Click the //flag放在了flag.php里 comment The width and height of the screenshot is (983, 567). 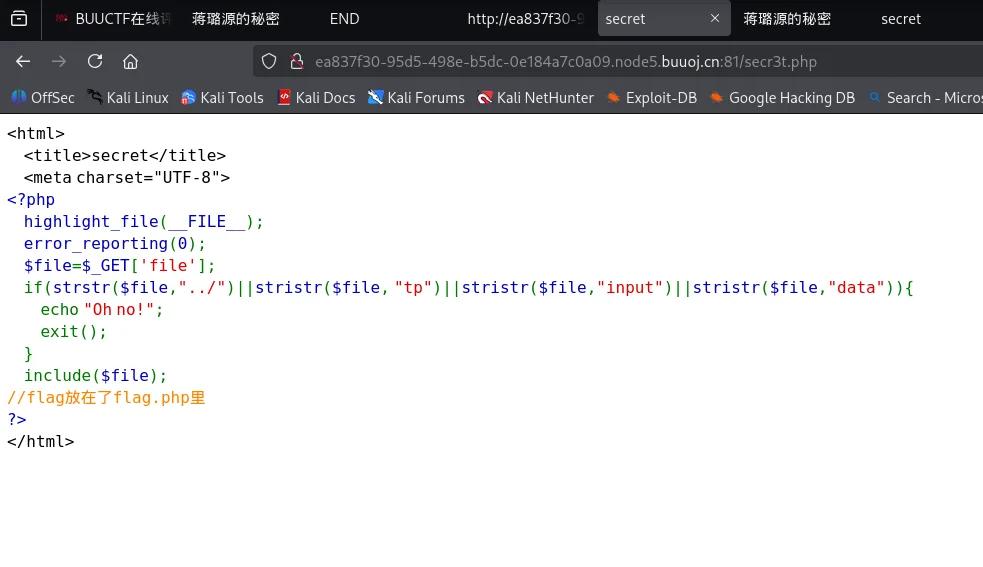[x=106, y=398]
